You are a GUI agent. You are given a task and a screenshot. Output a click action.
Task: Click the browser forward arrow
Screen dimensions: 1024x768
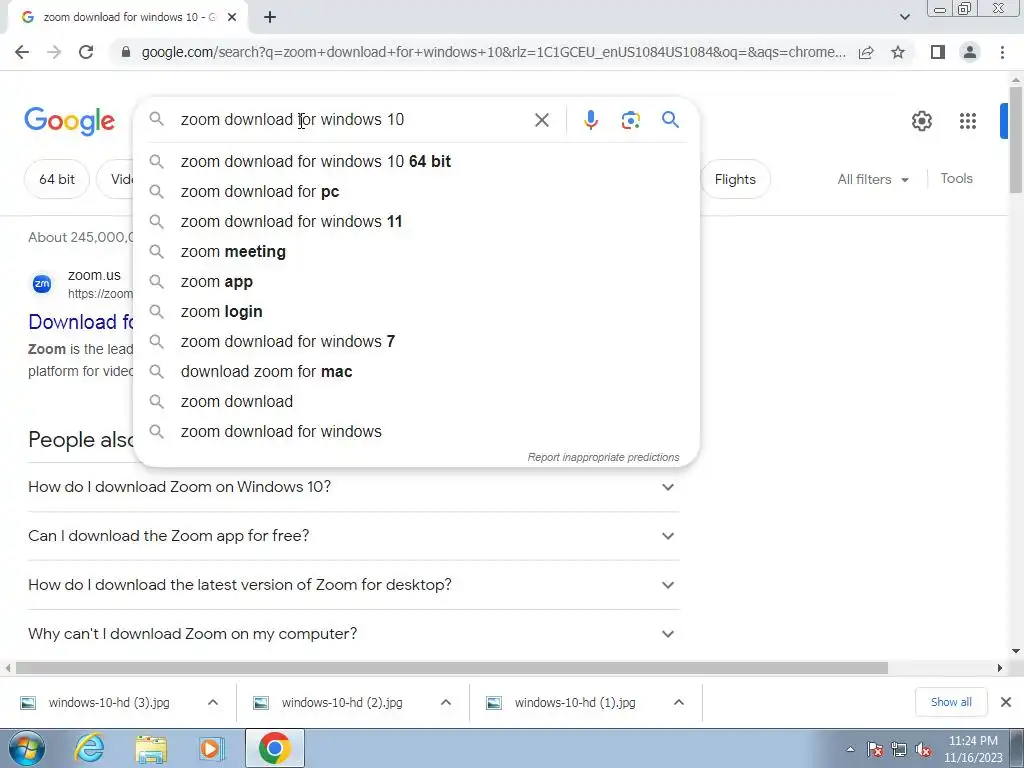click(x=54, y=52)
